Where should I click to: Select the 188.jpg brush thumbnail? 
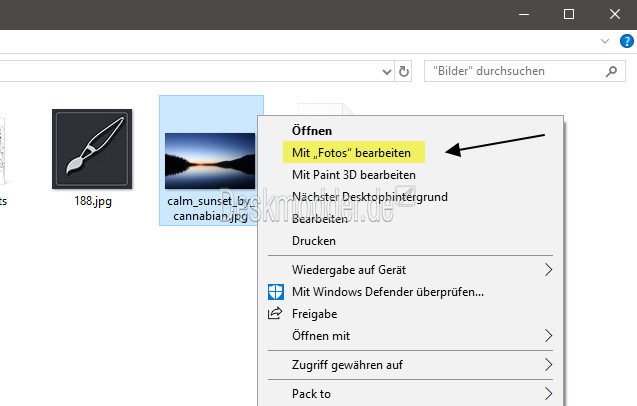pos(92,149)
